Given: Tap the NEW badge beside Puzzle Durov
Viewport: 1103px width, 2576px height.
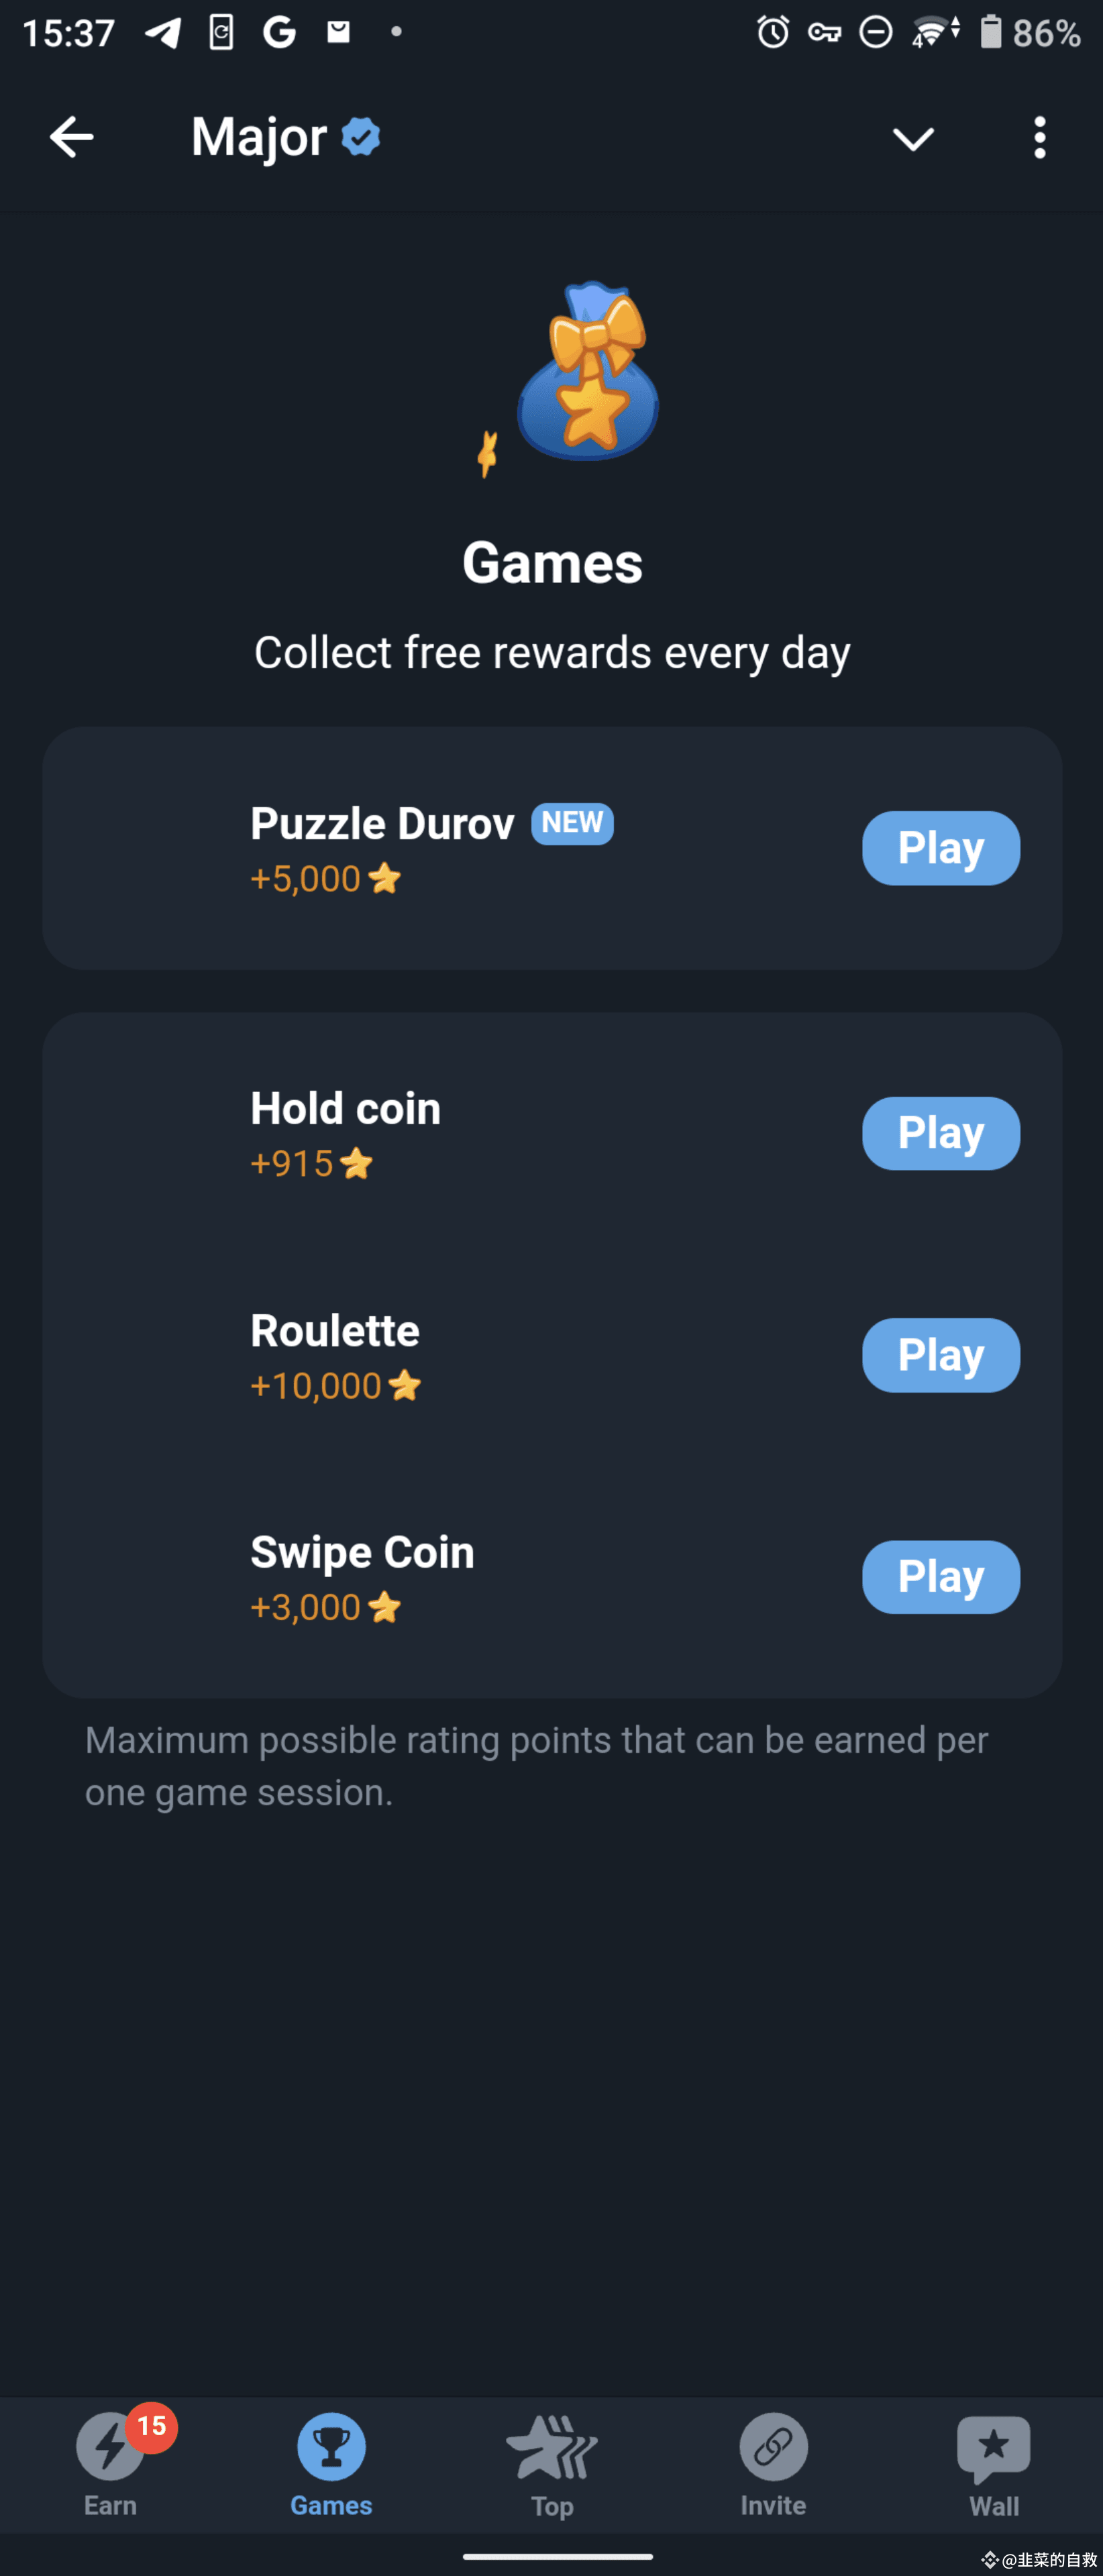Looking at the screenshot, I should 572,823.
